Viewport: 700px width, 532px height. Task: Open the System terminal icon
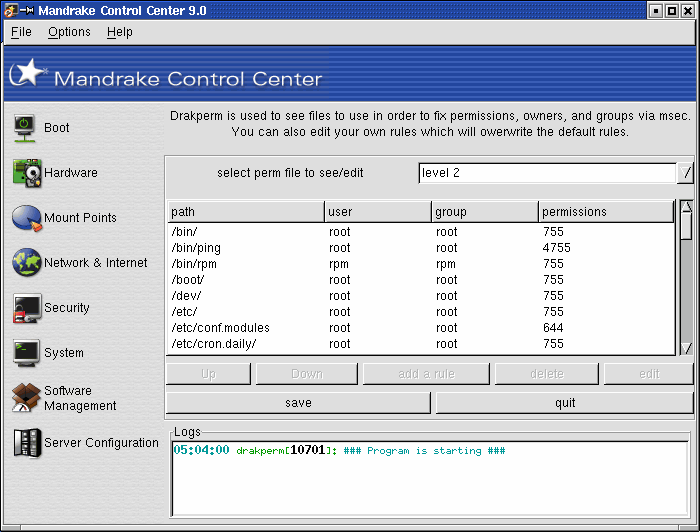[x=27, y=353]
